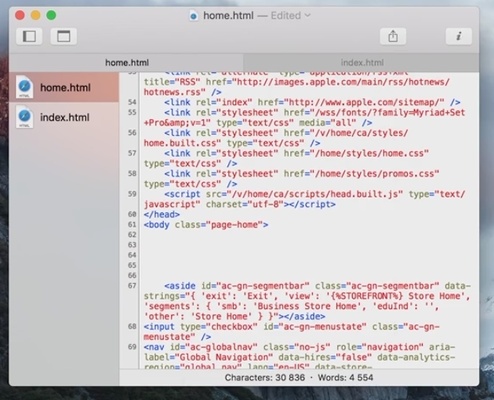The width and height of the screenshot is (494, 400).
Task: Click the home.html window title text
Action: click(x=228, y=16)
